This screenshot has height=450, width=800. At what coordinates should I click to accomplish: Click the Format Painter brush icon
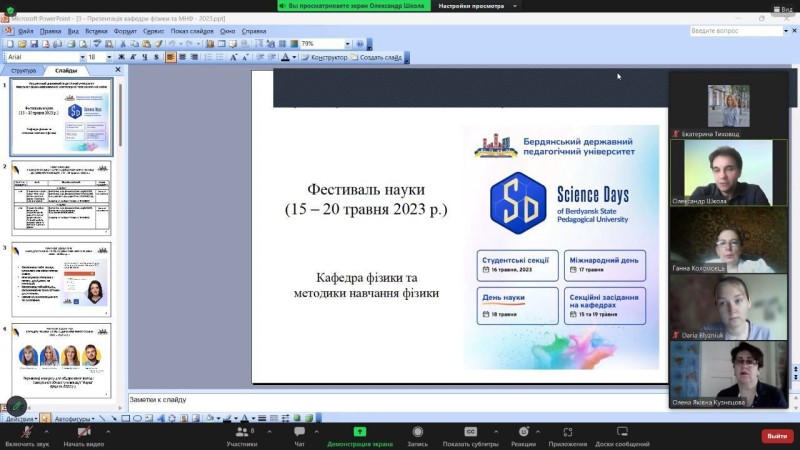[x=158, y=44]
